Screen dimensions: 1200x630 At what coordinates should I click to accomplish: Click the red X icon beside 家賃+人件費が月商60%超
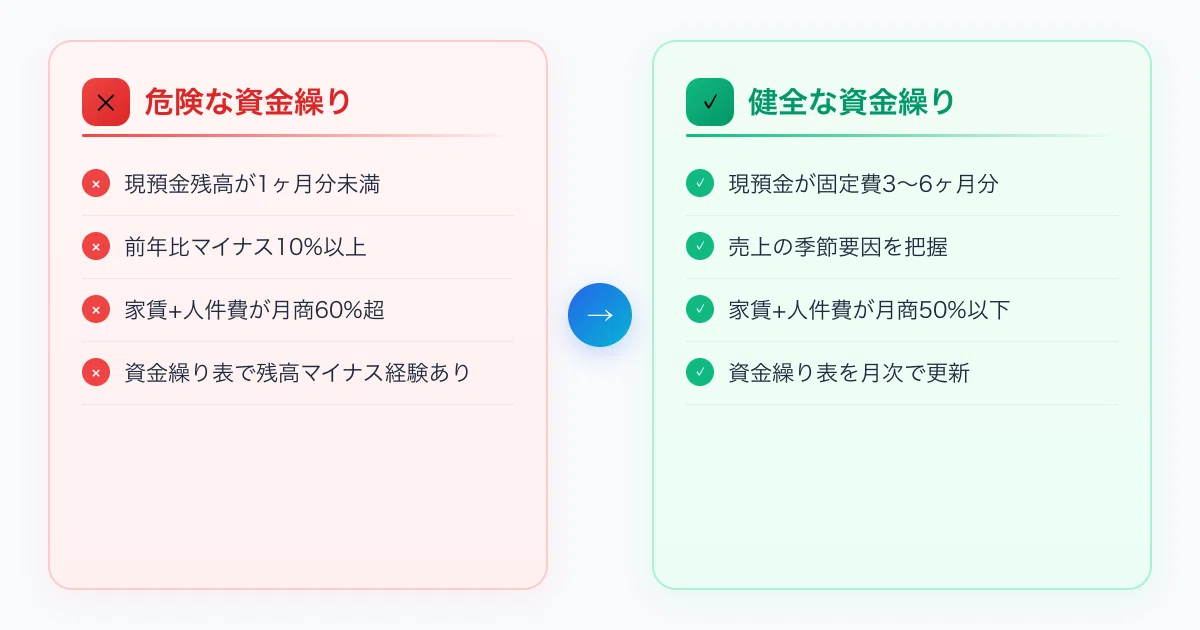pos(96,310)
